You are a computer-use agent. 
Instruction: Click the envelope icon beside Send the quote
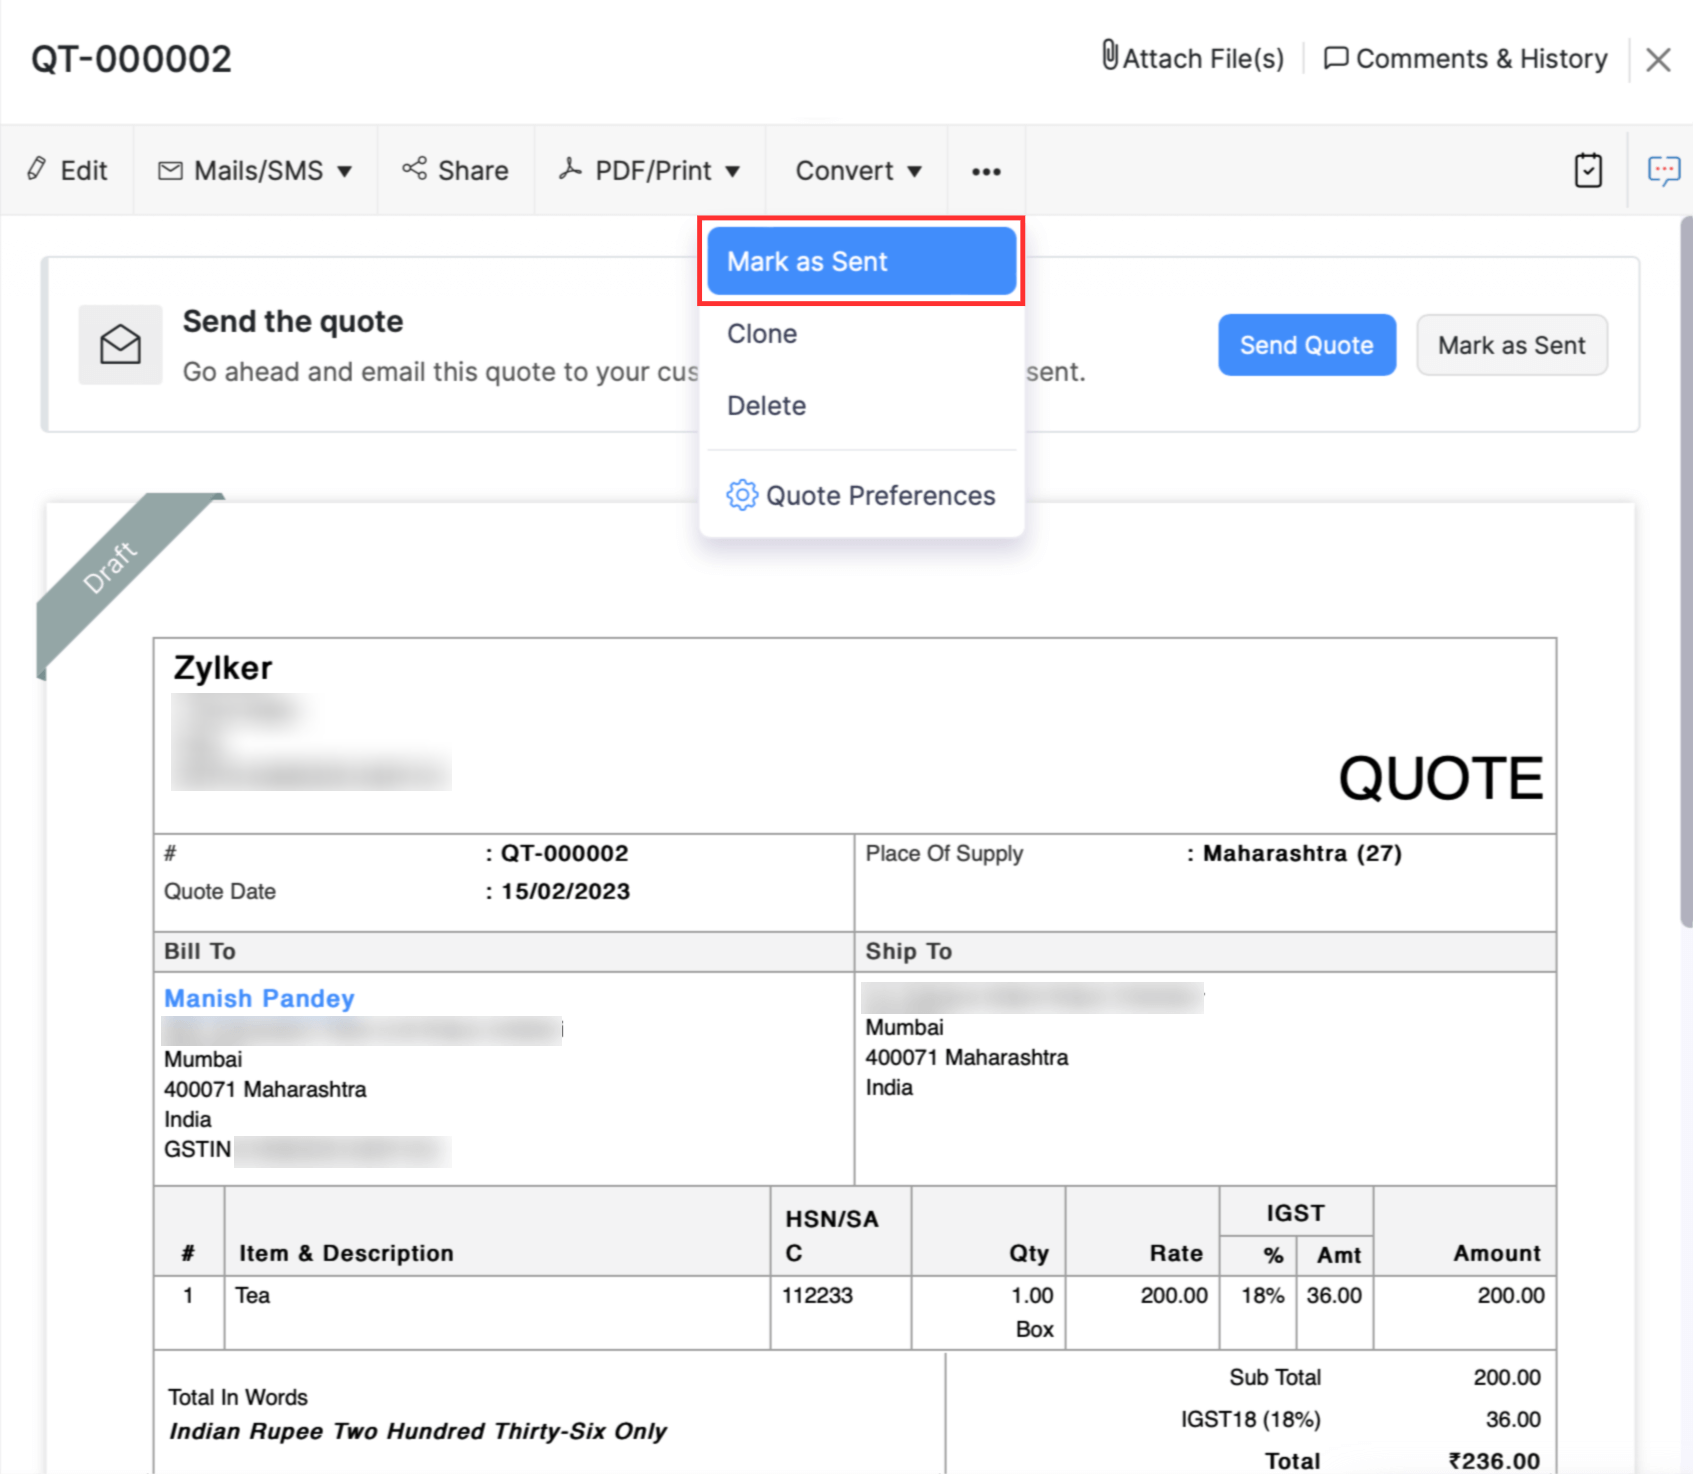121,345
